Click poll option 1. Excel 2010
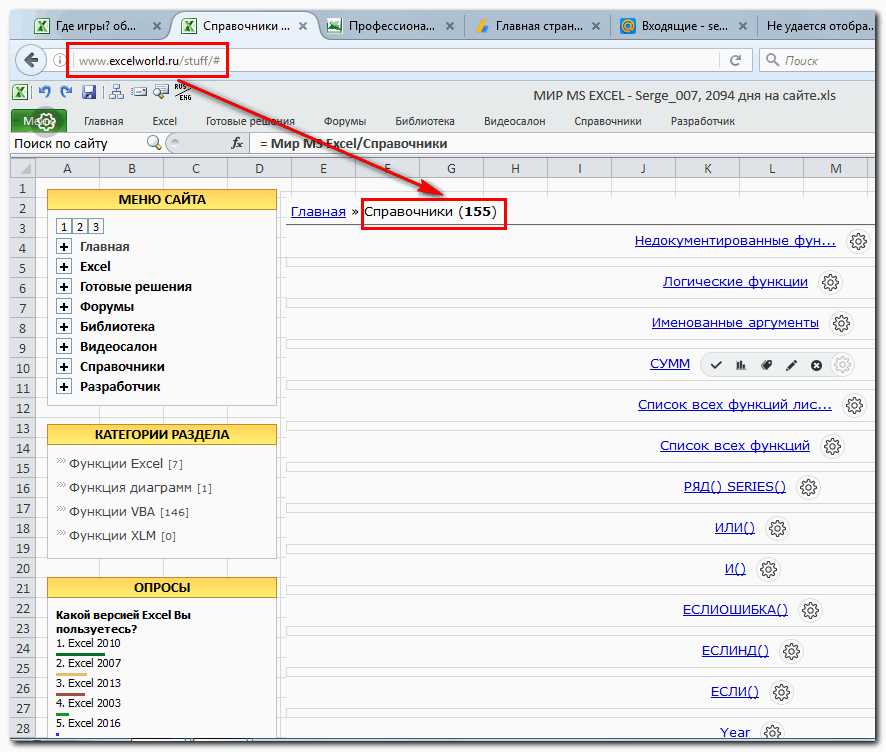Viewport: 886px width, 752px height. coord(88,644)
